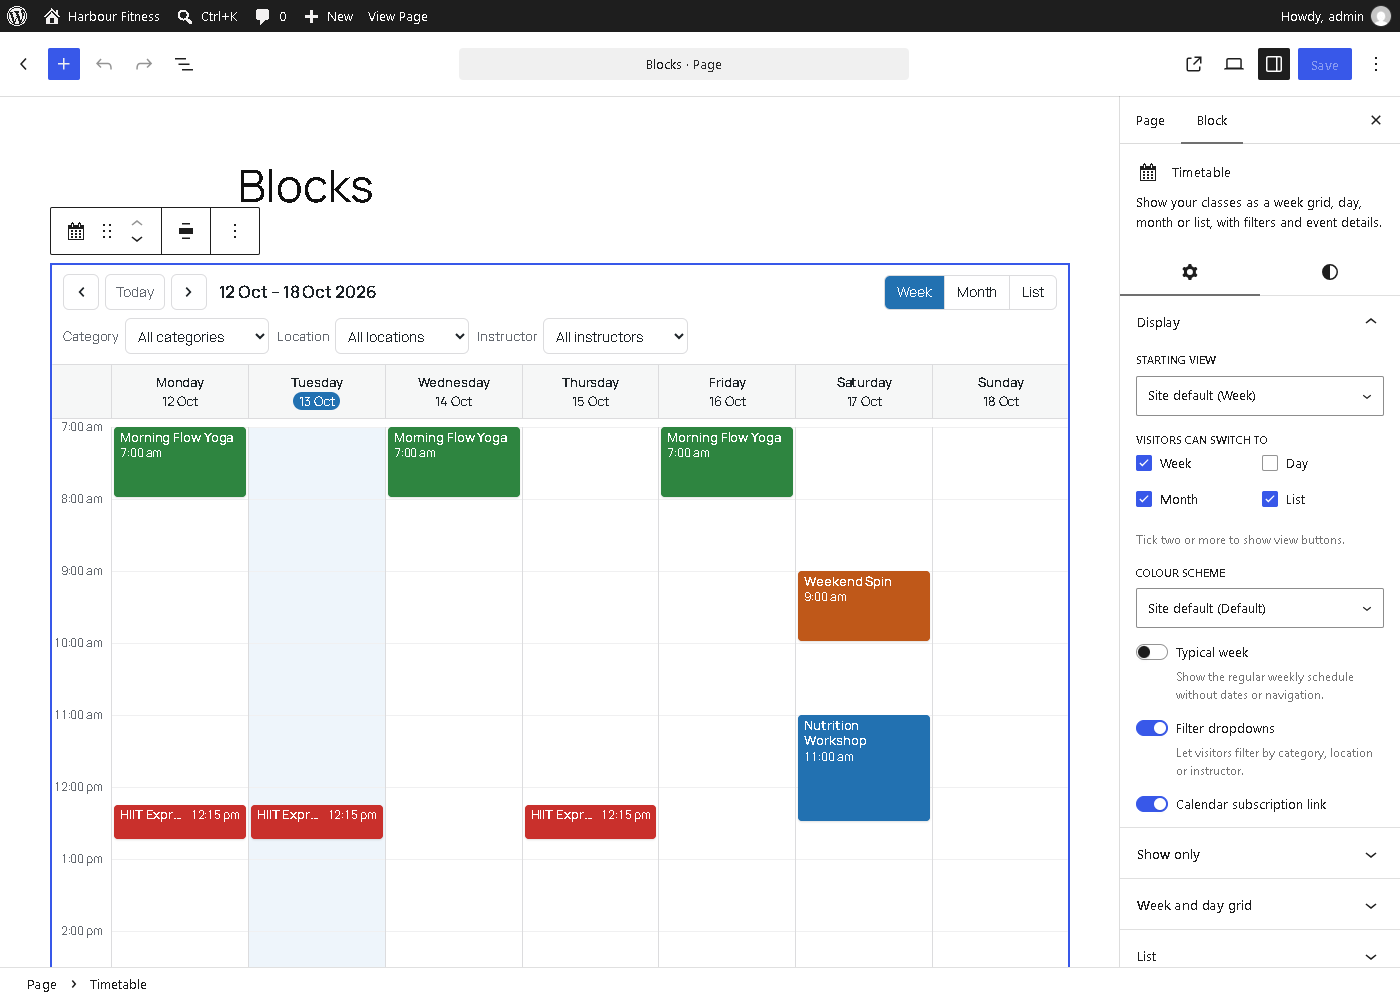Open the WordPress logo menu
The width and height of the screenshot is (1400, 1000).
point(17,16)
